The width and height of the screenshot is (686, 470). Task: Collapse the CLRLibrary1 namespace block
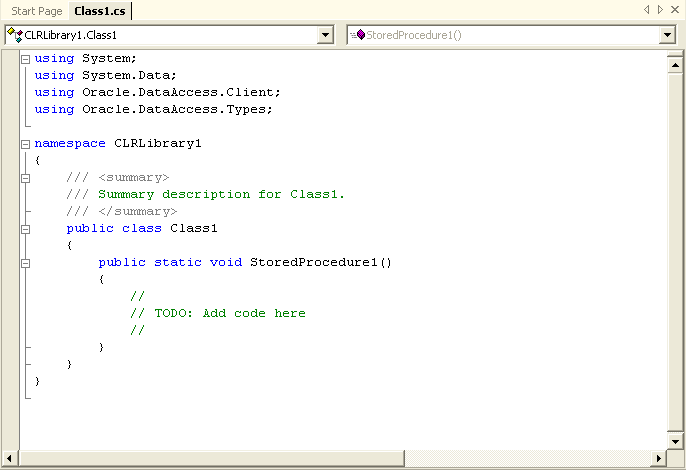[x=26, y=144]
